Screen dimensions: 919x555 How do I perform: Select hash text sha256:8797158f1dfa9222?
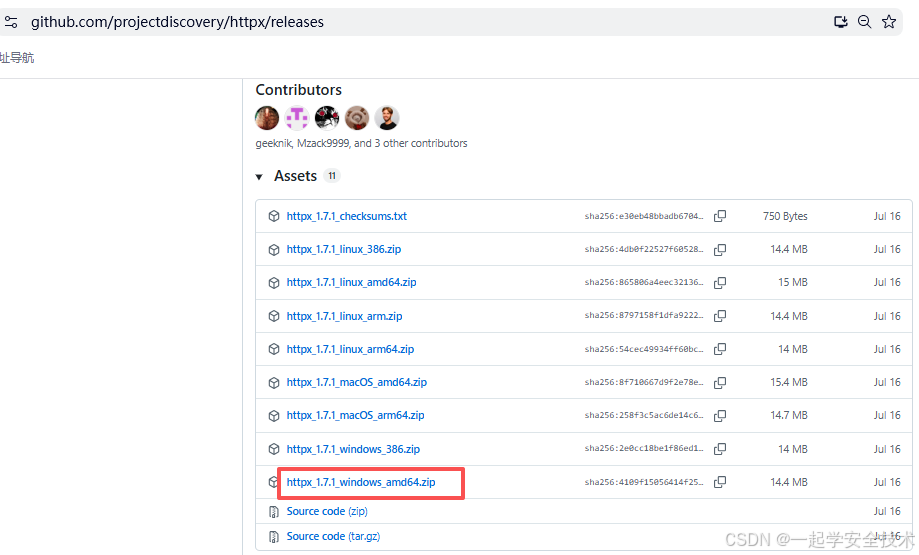click(644, 315)
